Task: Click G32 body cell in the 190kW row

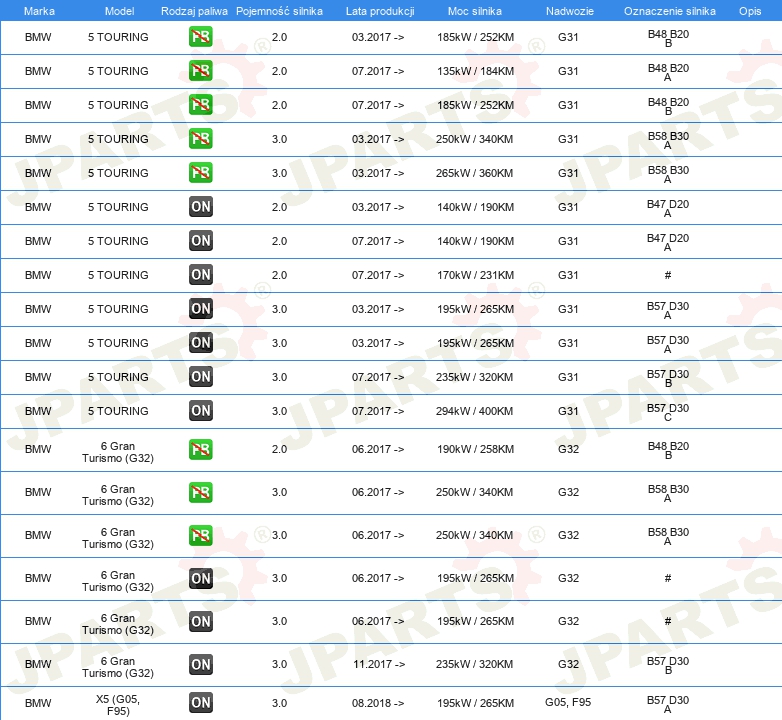Action: point(568,449)
